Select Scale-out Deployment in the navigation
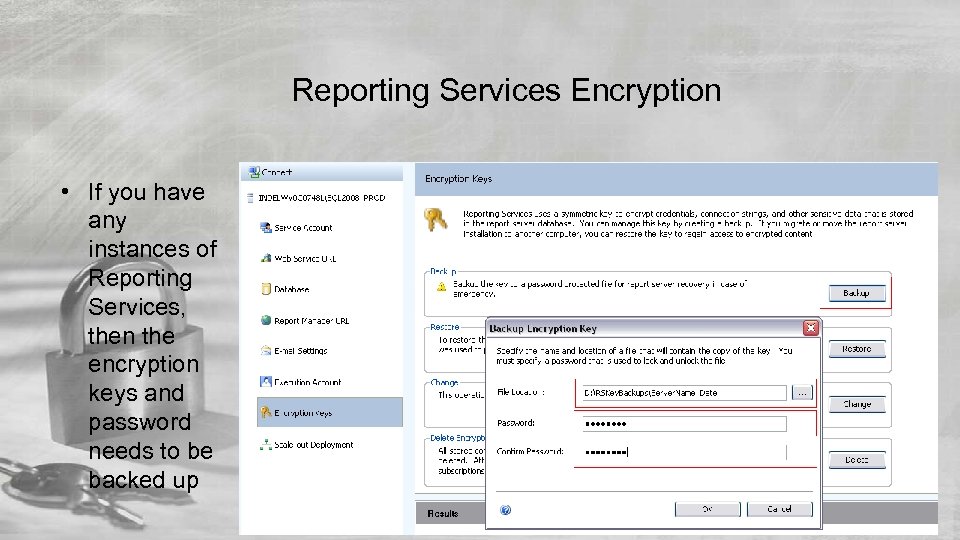 coord(313,445)
